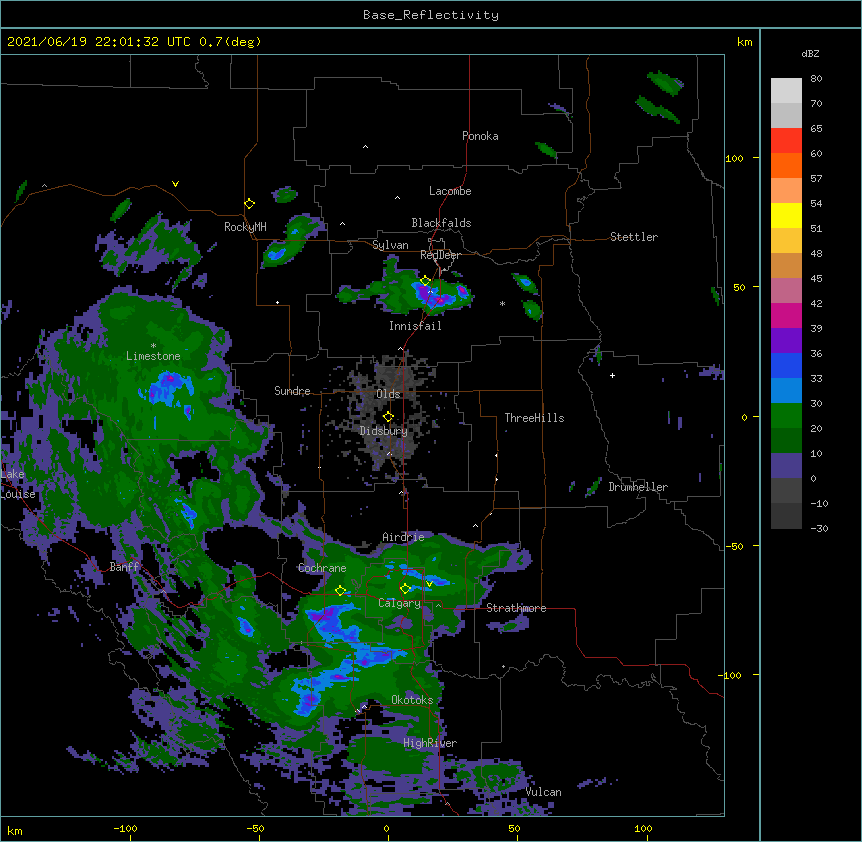Screen dimensions: 862x842
Task: Click the Banff label
Action: coord(124,567)
